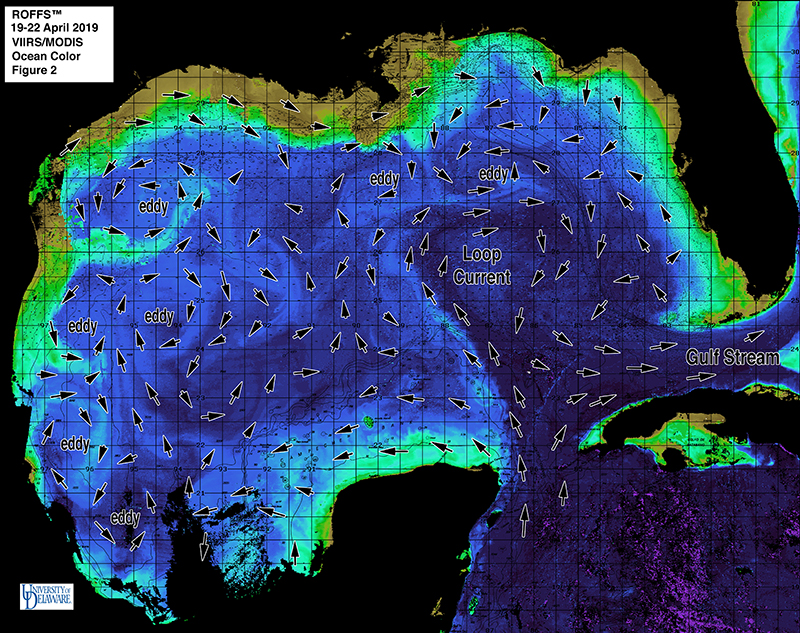Select the southernmost eddy label
This screenshot has width=800, height=633.
(x=125, y=517)
